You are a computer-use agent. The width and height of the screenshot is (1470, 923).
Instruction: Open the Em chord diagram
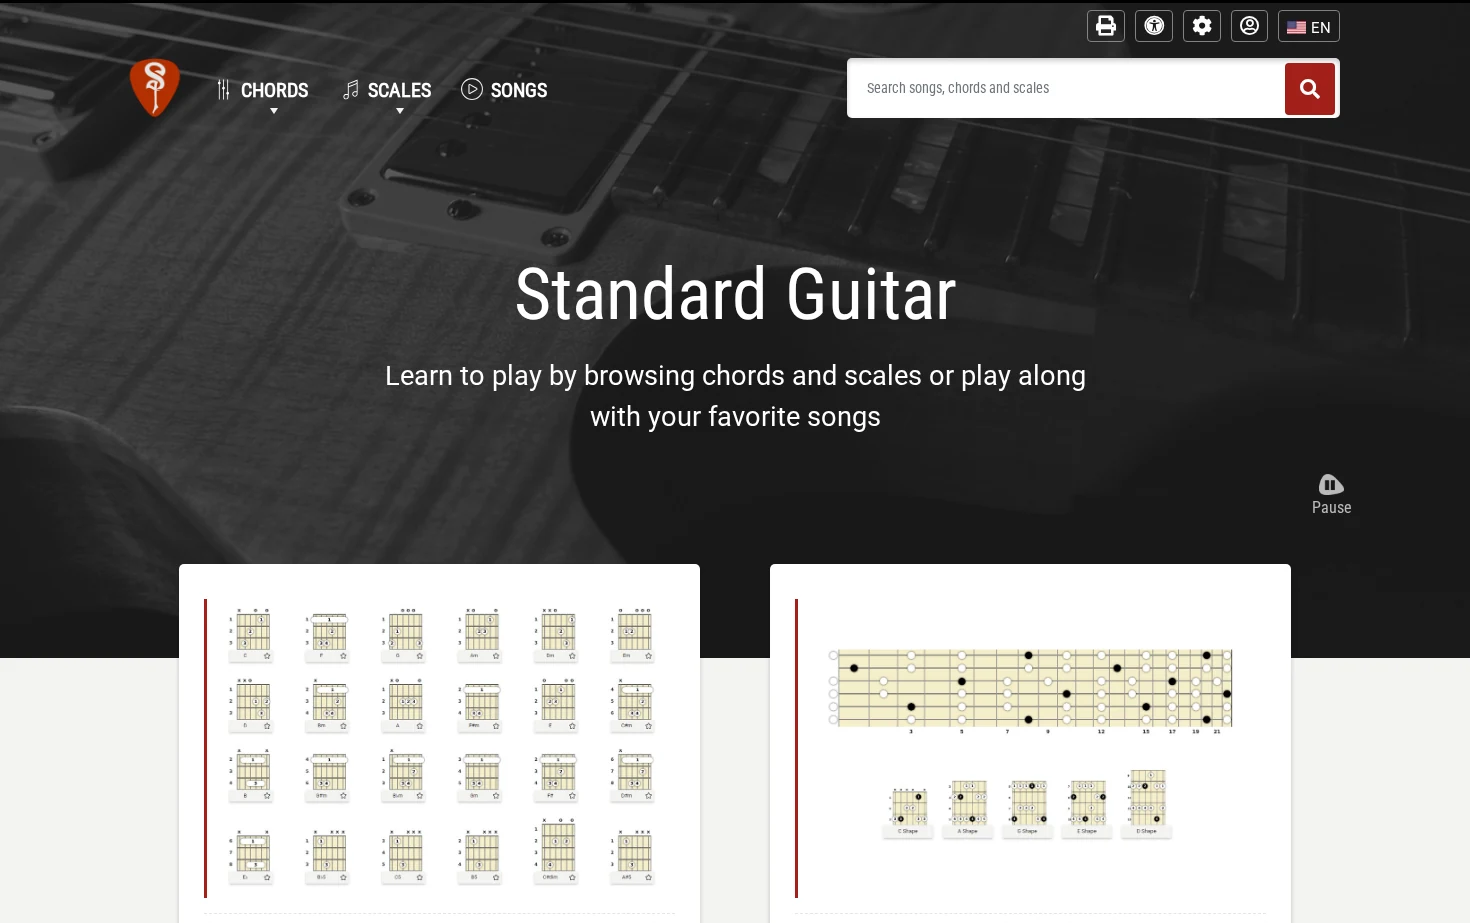coord(632,634)
